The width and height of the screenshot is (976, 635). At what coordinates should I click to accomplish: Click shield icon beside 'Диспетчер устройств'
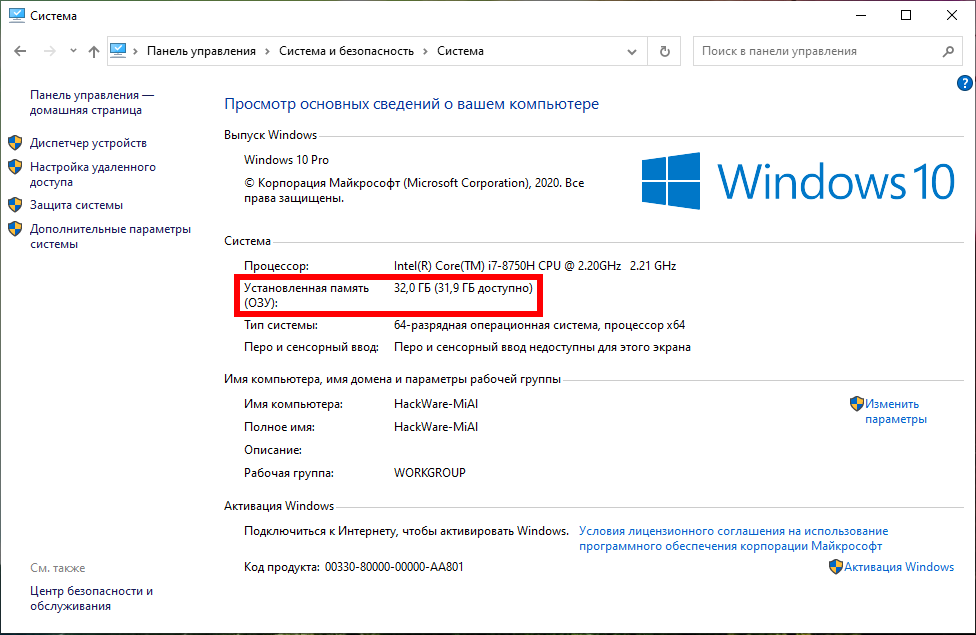click(16, 143)
